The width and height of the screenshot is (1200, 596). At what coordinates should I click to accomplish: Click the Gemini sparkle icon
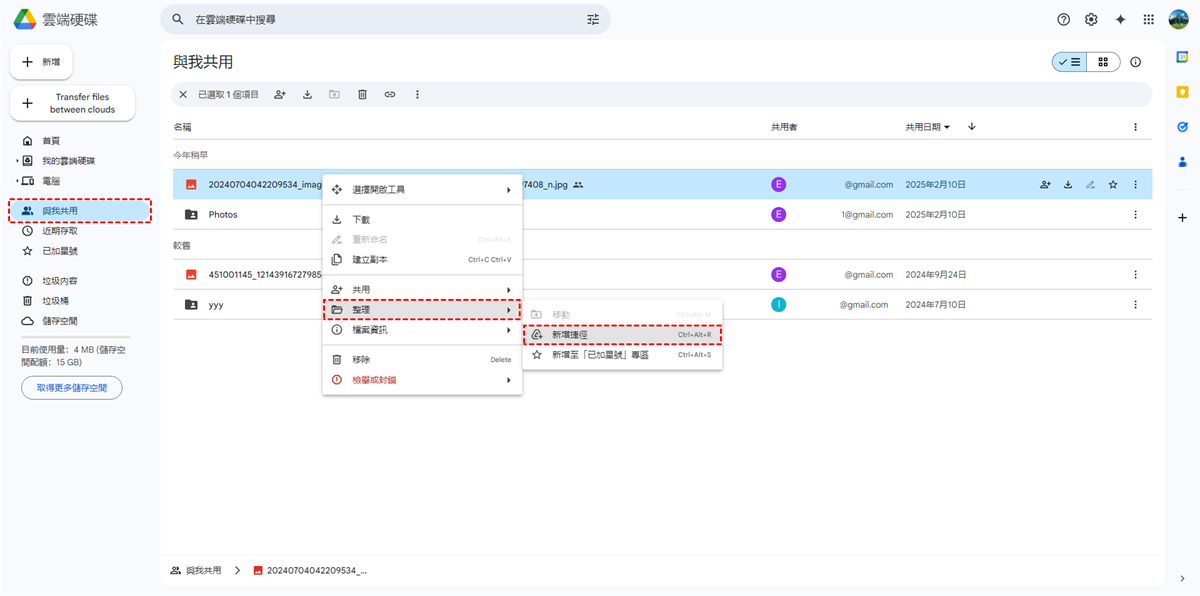tap(1120, 19)
